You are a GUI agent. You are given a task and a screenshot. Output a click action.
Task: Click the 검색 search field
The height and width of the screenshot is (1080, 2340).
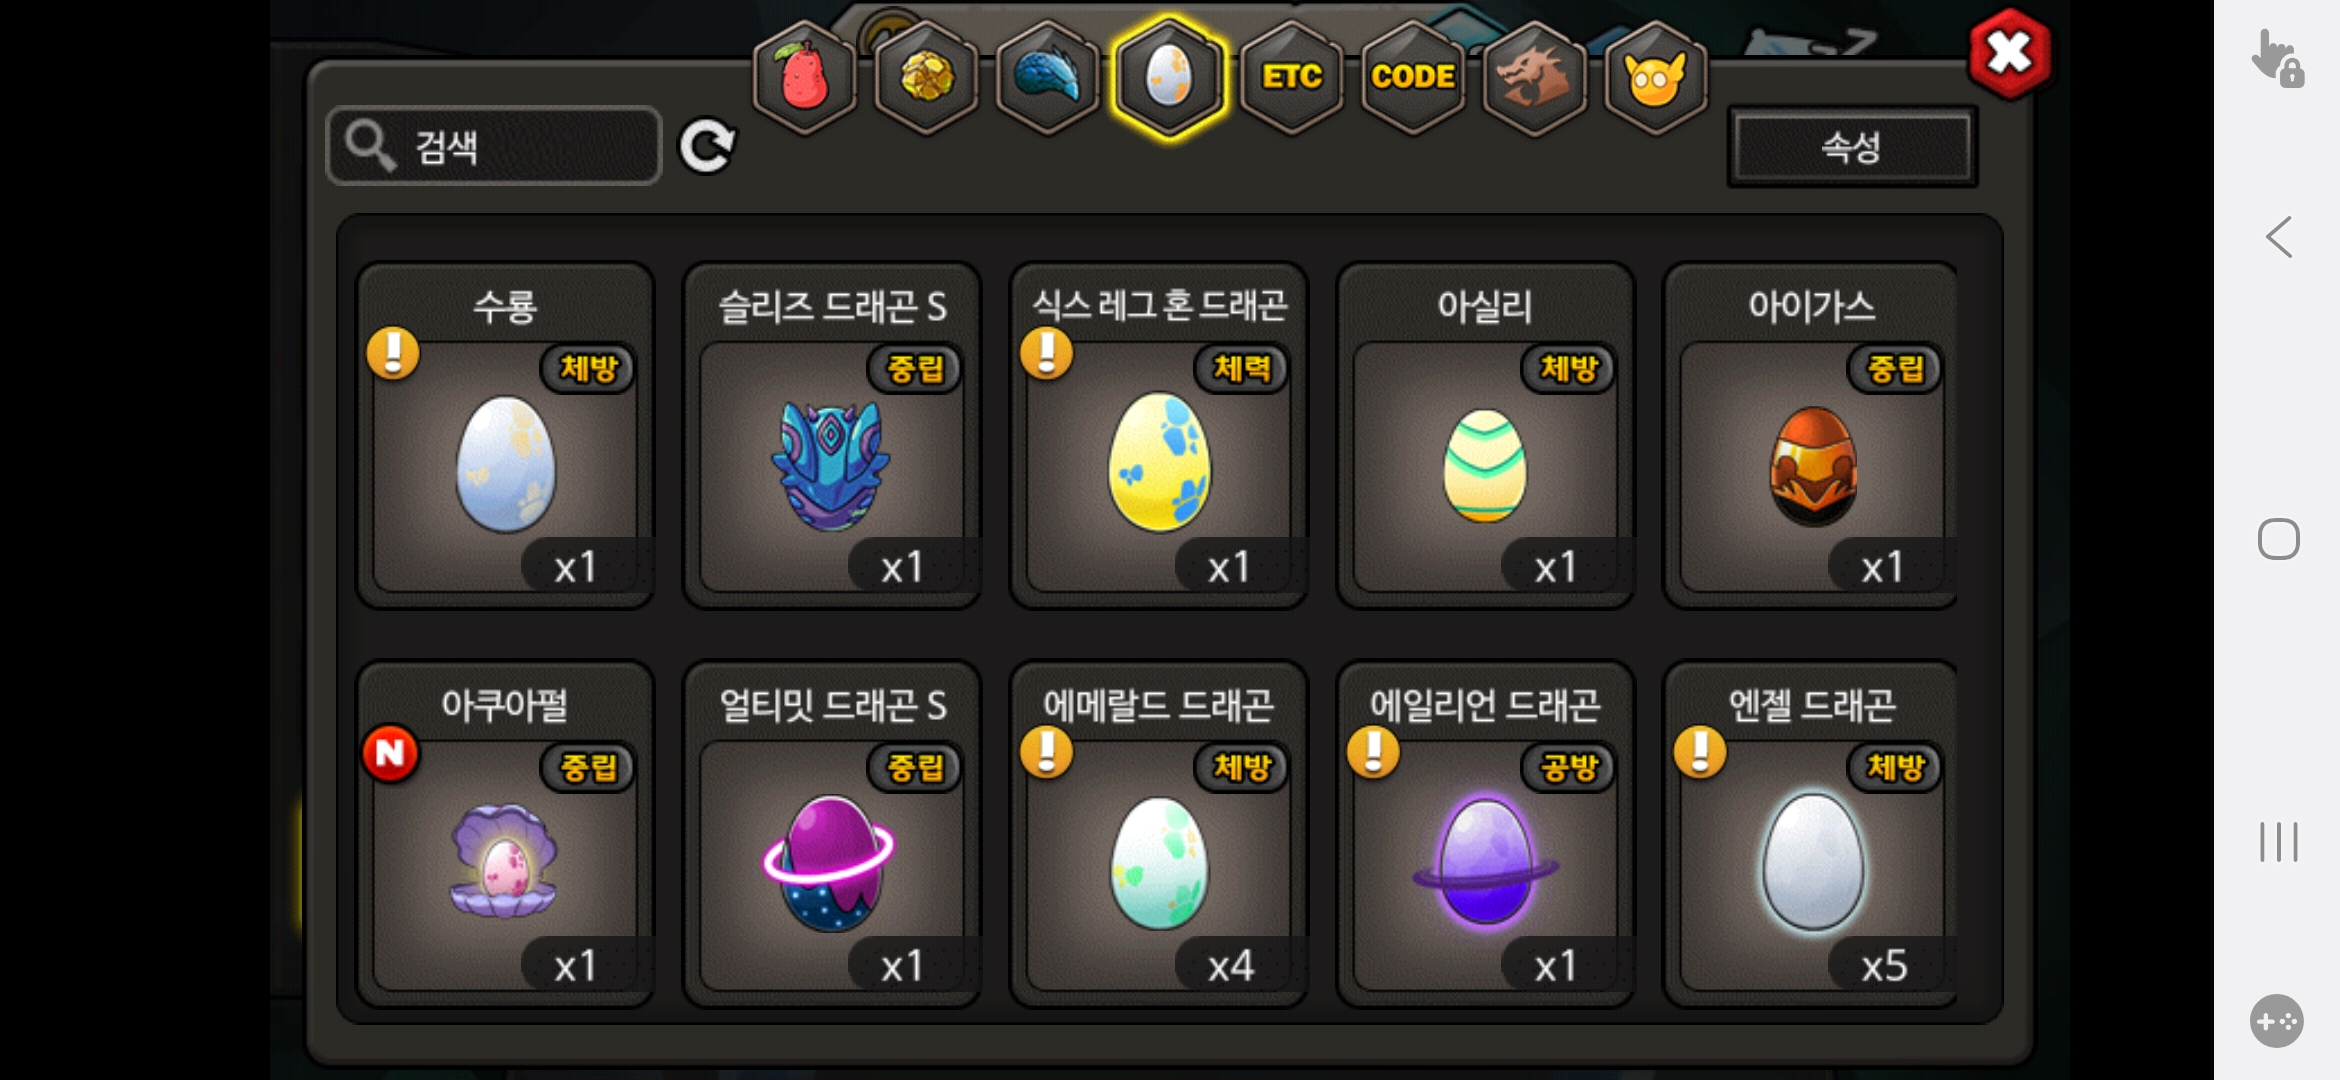click(494, 146)
